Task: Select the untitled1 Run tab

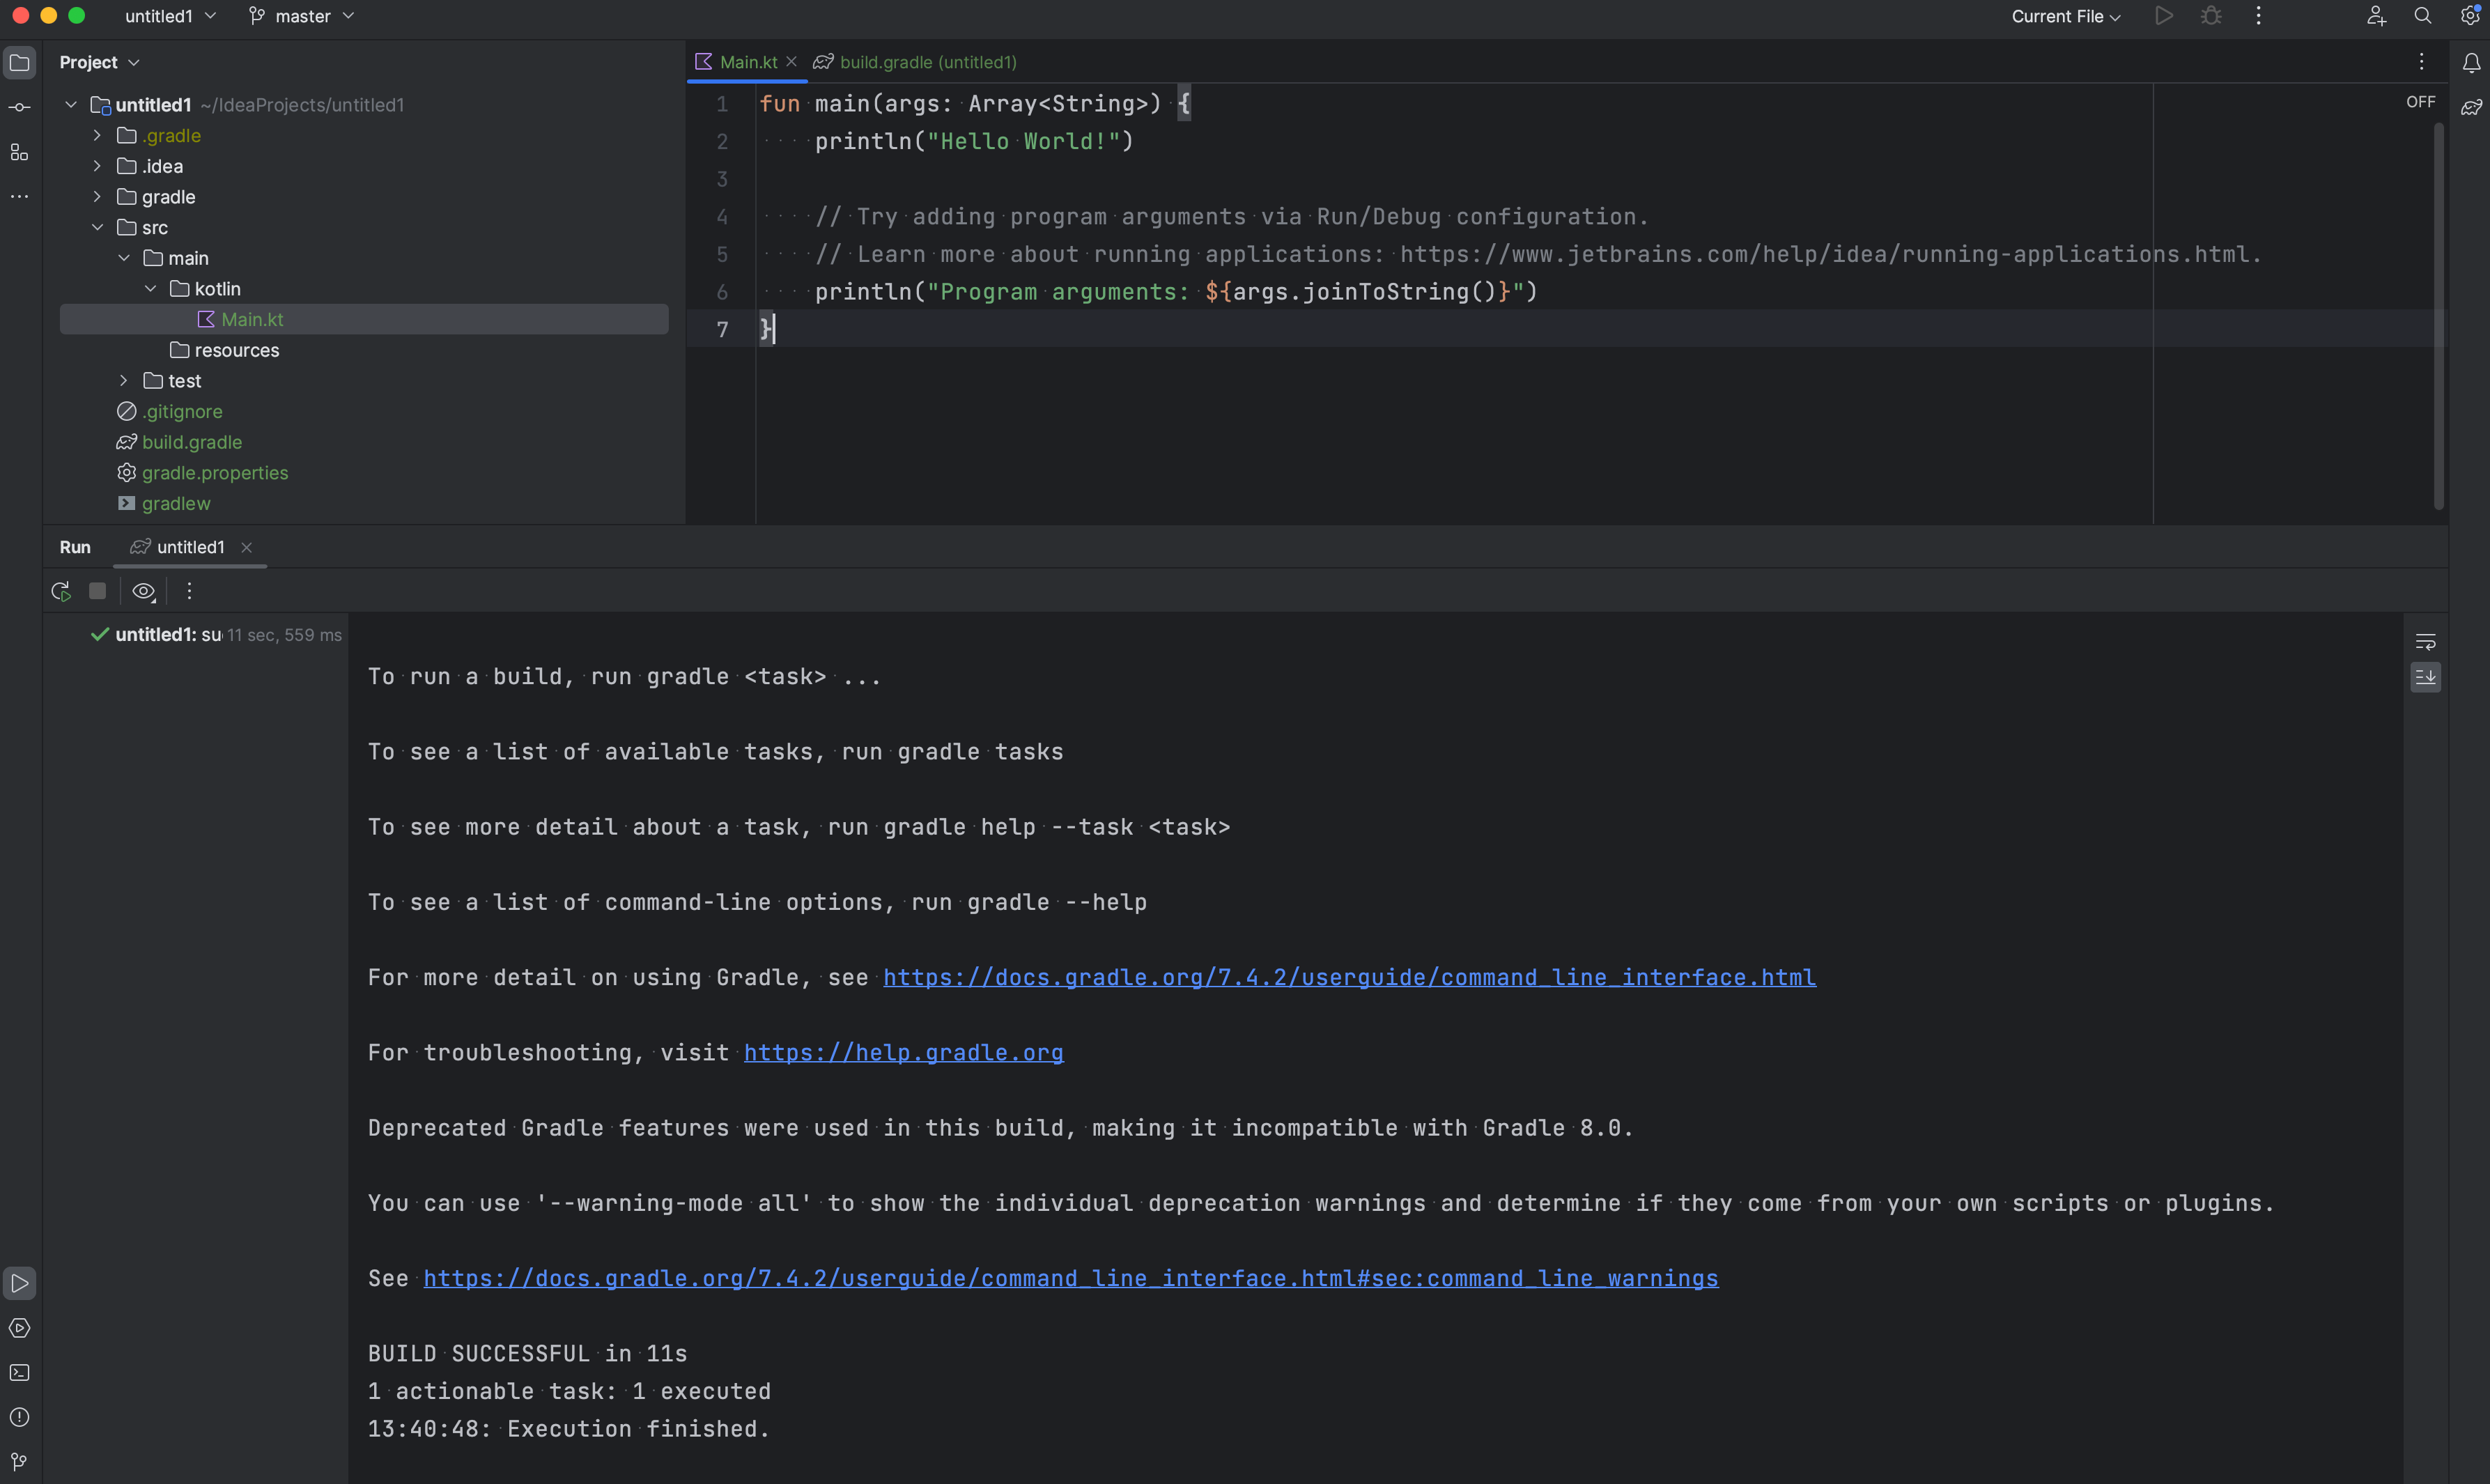Action: [x=189, y=547]
